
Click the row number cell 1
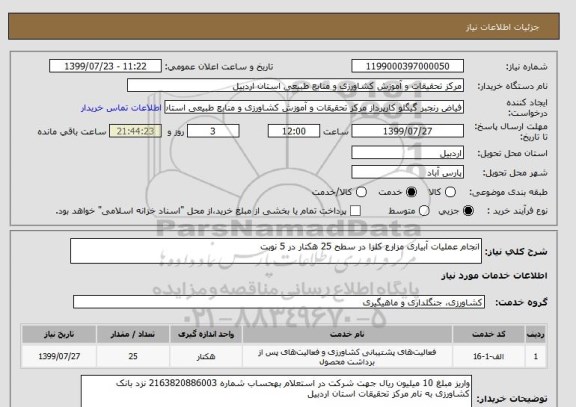tap(536, 356)
